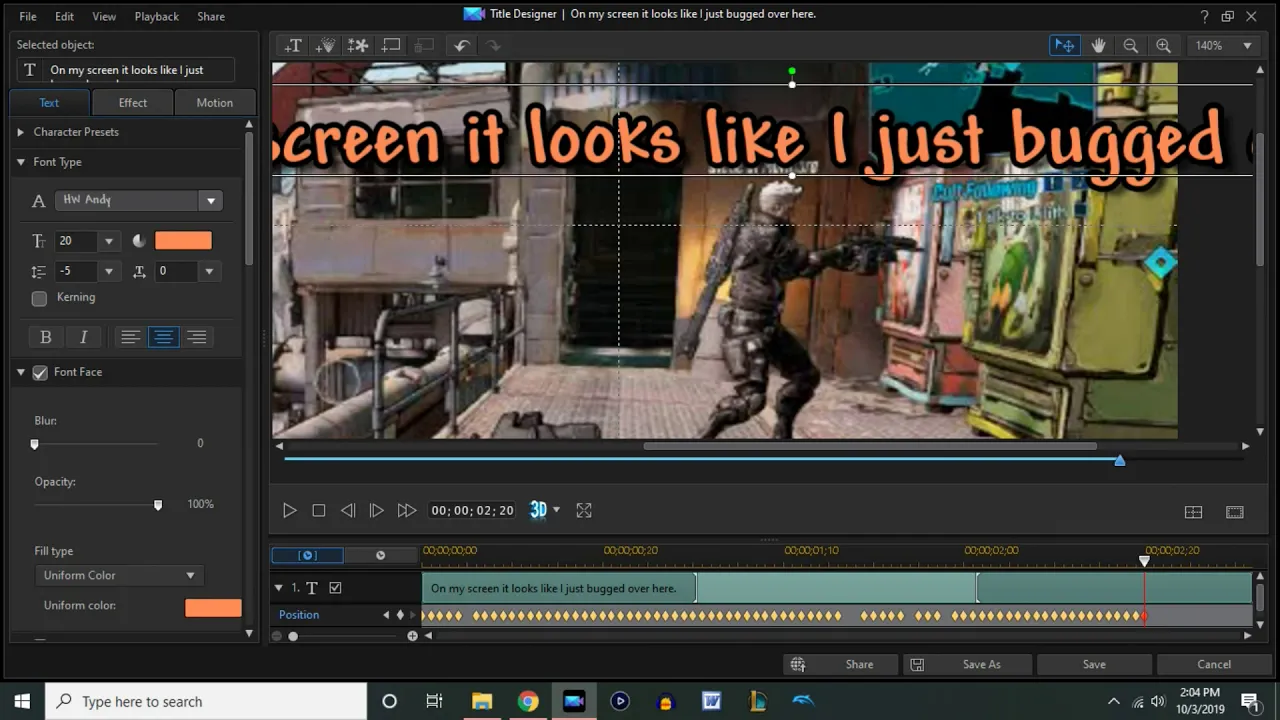
Task: Open the Uniform Color fill type dropdown
Action: (119, 575)
